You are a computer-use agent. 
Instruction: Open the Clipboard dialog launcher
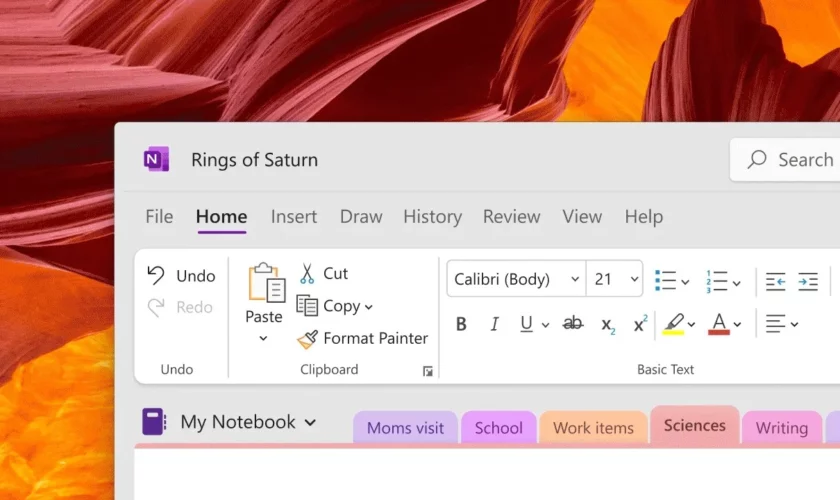pos(428,371)
